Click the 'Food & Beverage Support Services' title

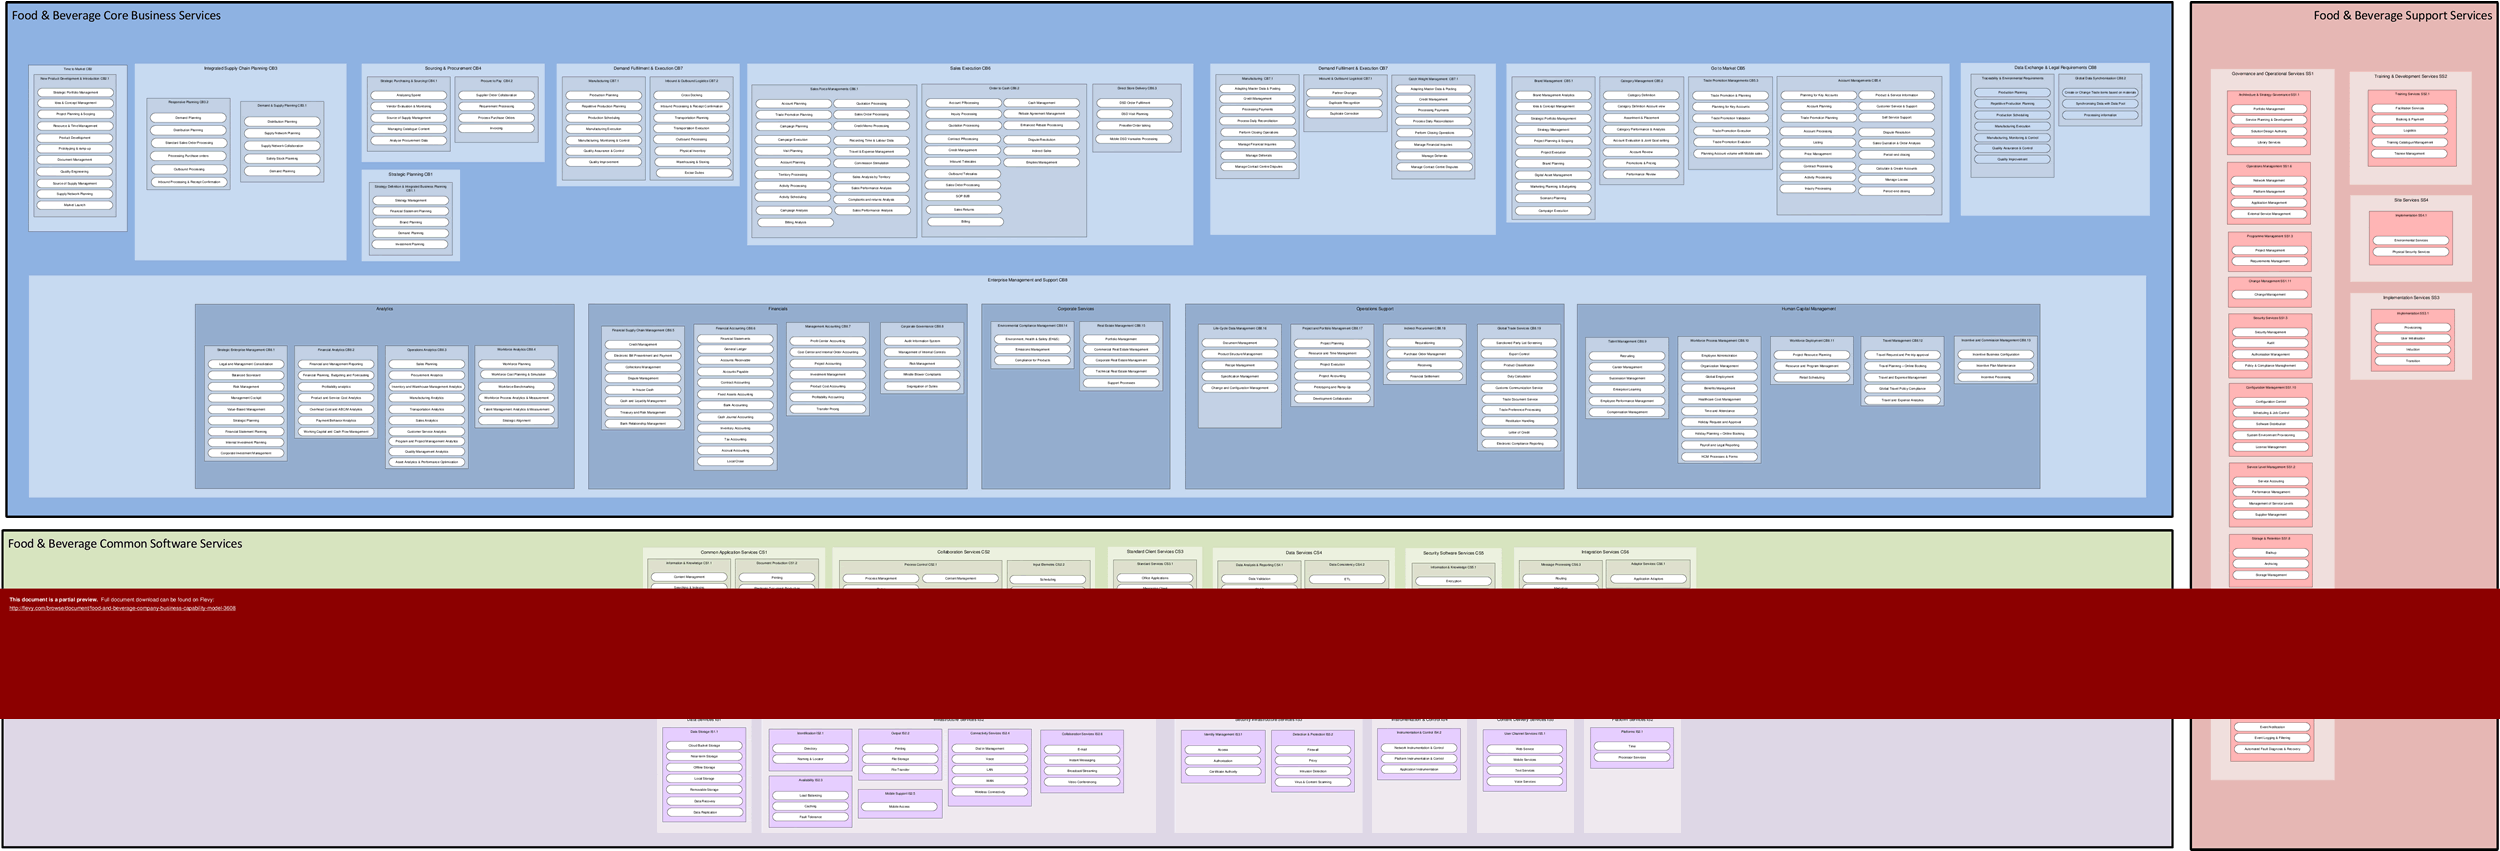tap(2402, 16)
